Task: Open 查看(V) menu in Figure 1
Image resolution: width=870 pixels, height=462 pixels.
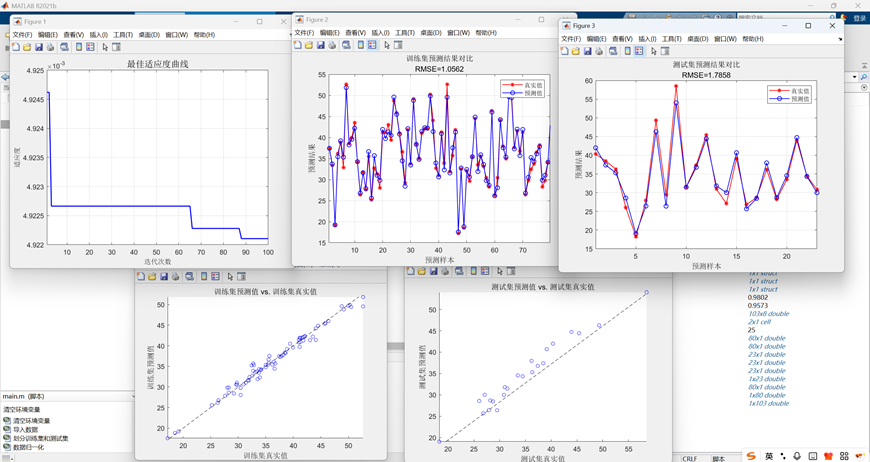Action: point(73,34)
